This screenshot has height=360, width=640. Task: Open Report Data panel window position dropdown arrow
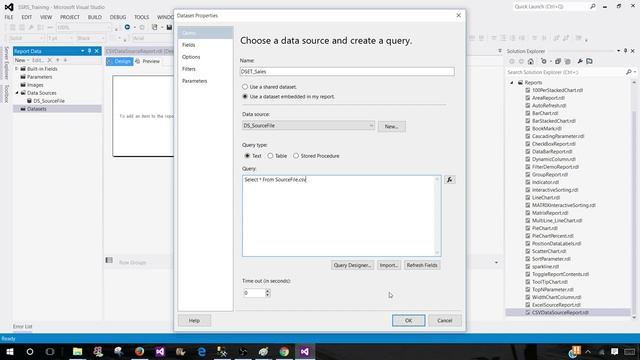coord(82,51)
